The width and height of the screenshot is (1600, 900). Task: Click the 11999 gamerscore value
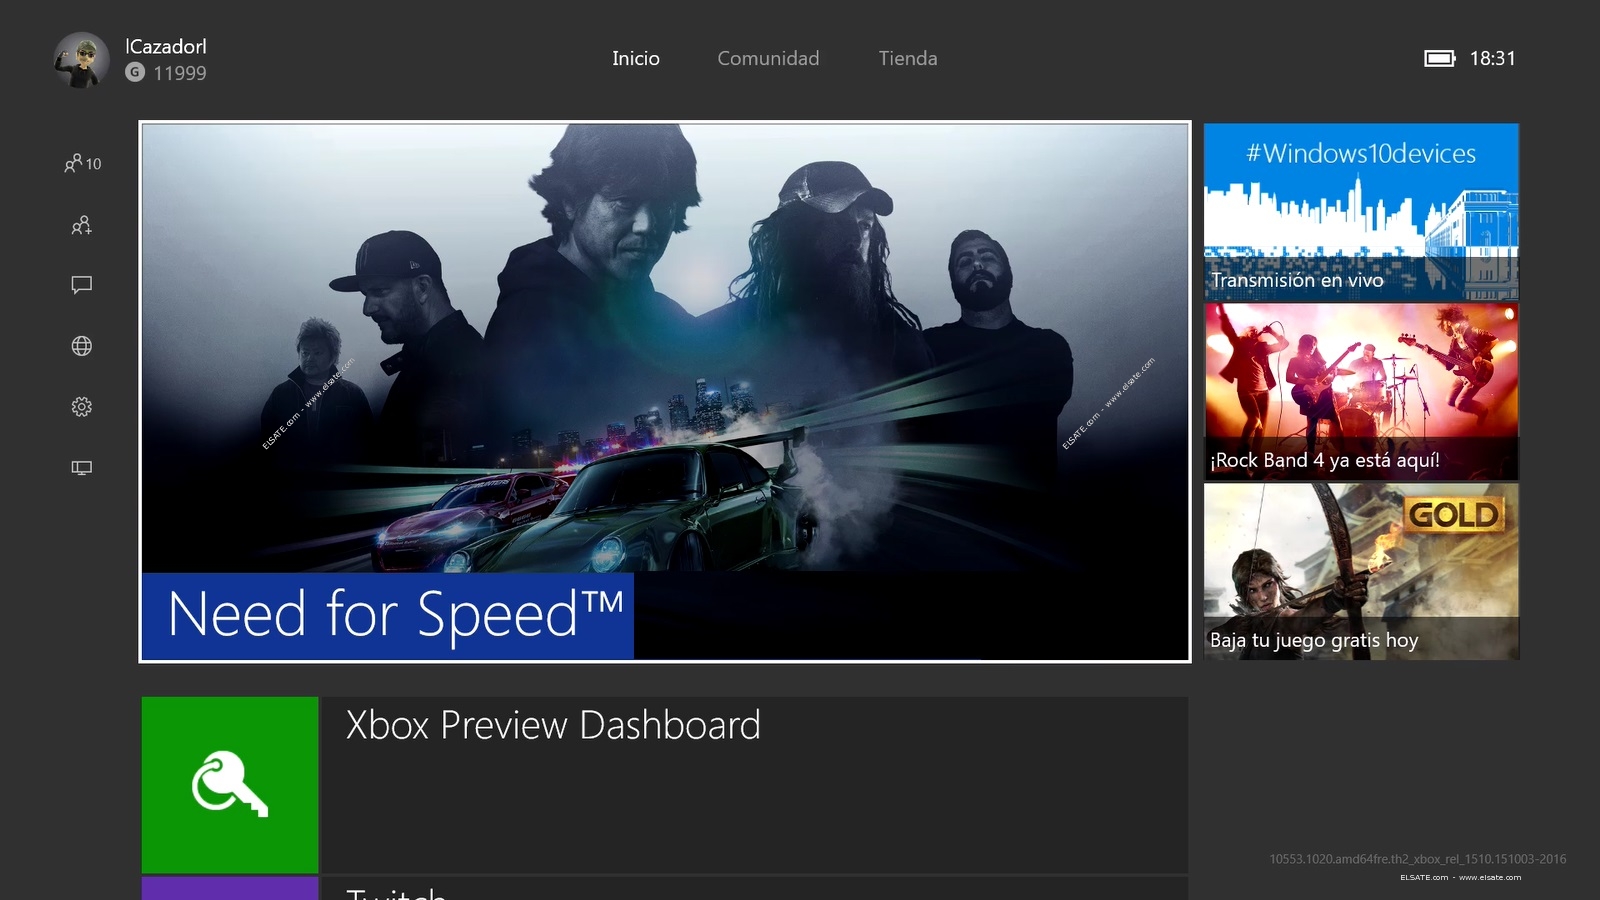(180, 73)
